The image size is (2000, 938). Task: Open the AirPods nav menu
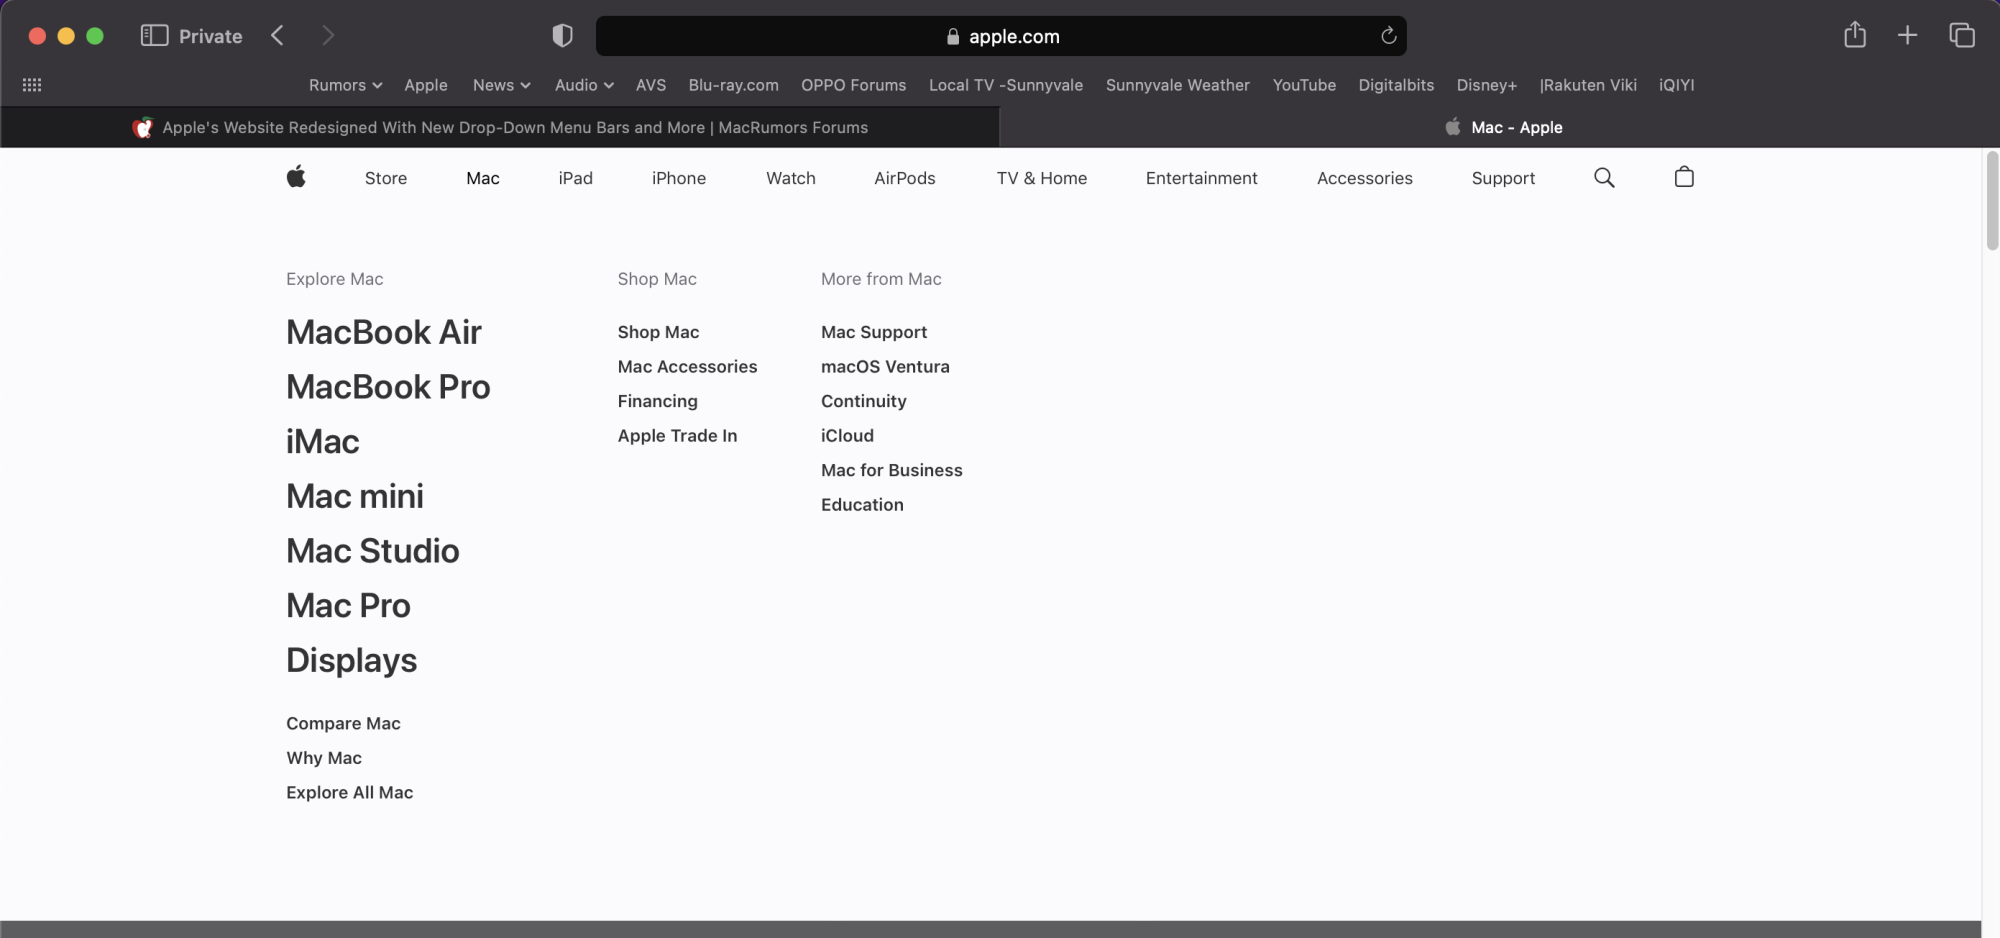(x=905, y=178)
